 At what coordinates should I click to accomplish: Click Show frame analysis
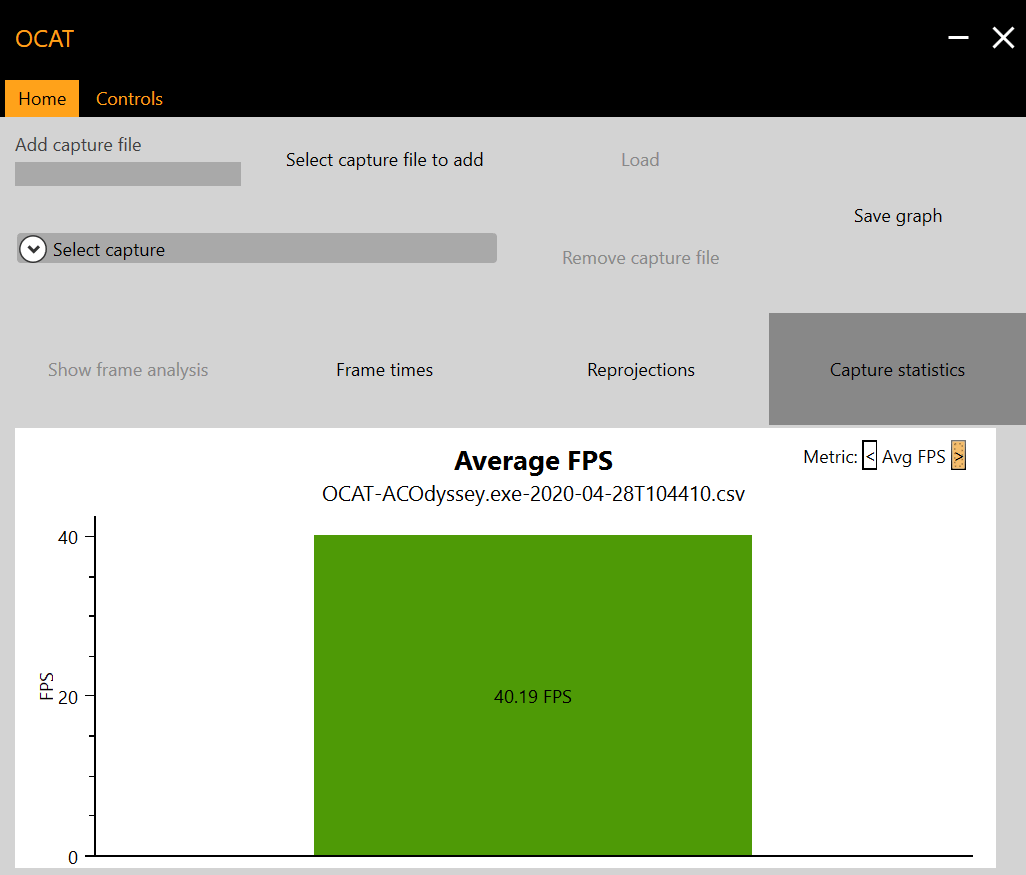[128, 370]
